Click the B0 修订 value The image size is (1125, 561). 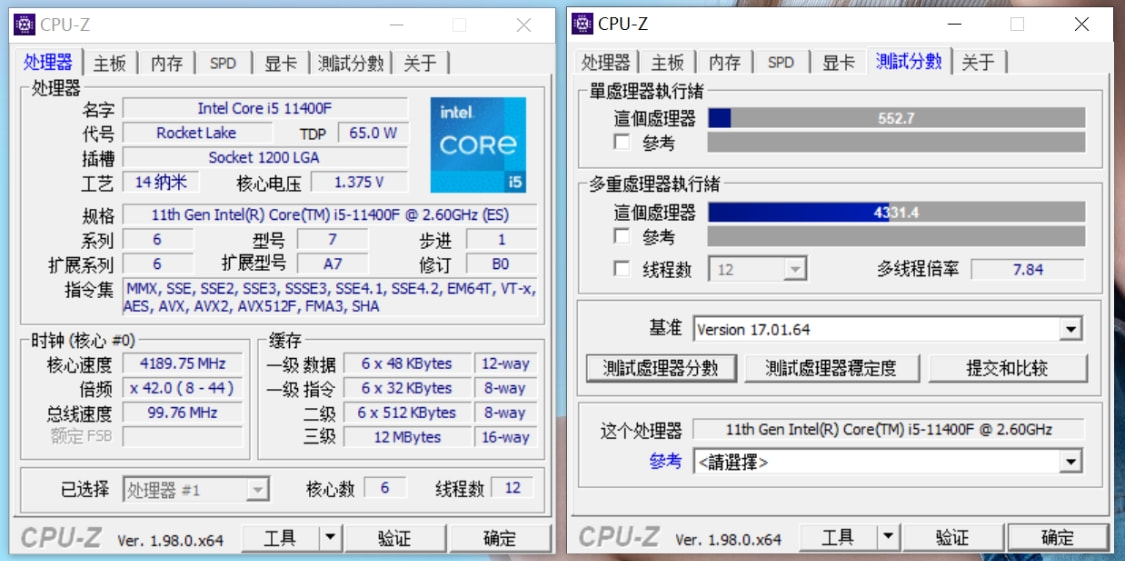pos(501,263)
